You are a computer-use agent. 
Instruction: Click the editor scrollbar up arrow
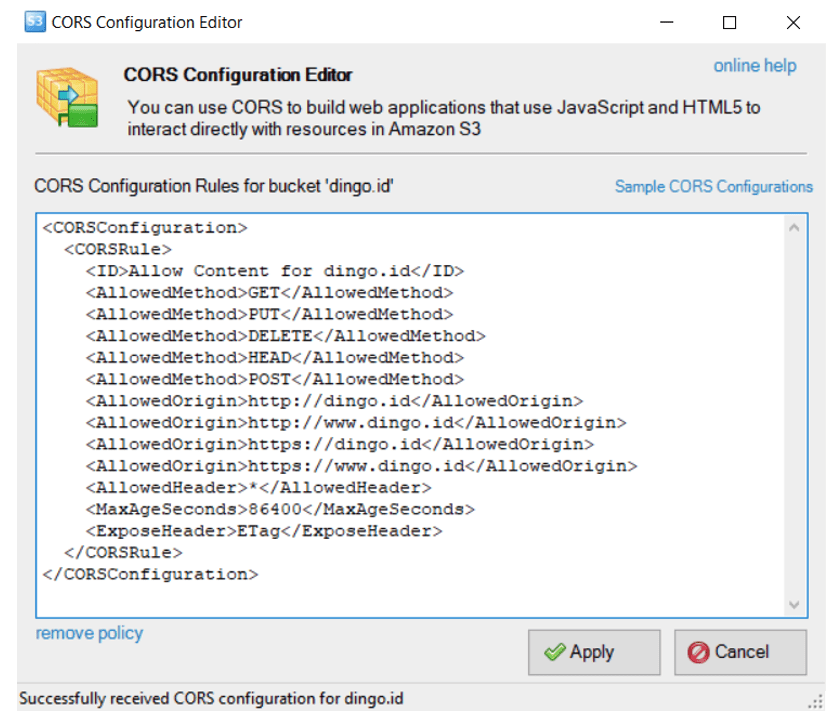(x=795, y=229)
